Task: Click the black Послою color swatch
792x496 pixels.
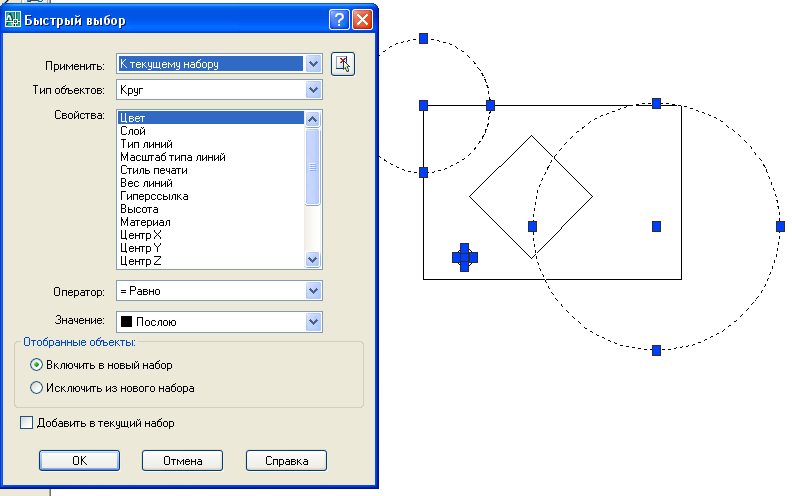Action: click(126, 322)
